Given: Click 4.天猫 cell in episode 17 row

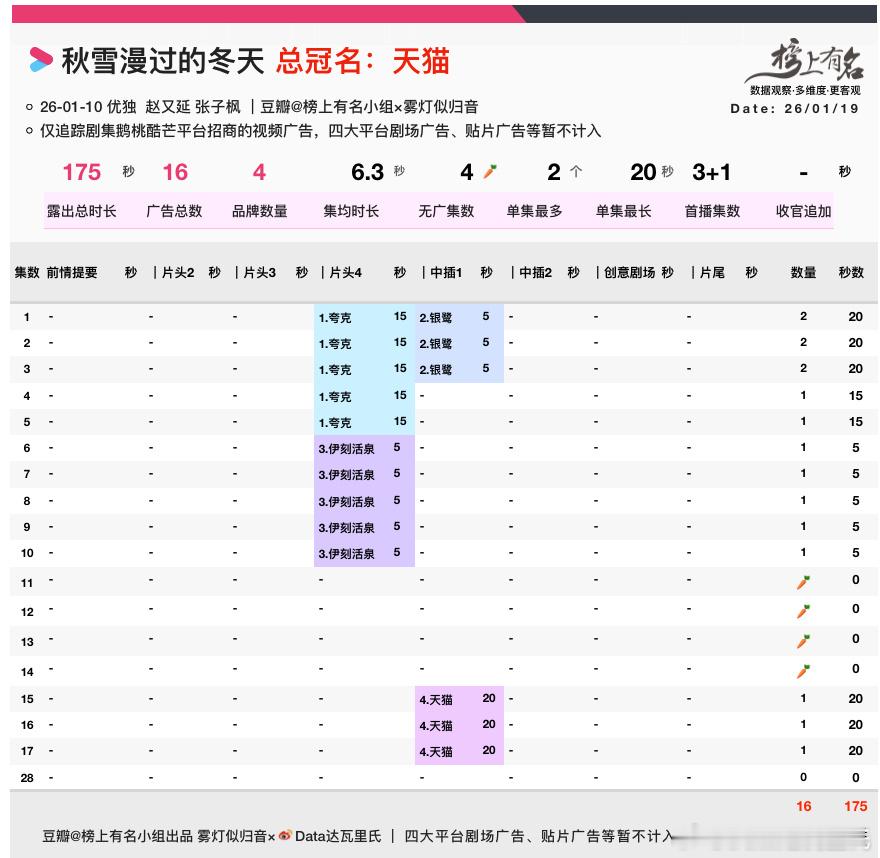Looking at the screenshot, I should (x=436, y=751).
